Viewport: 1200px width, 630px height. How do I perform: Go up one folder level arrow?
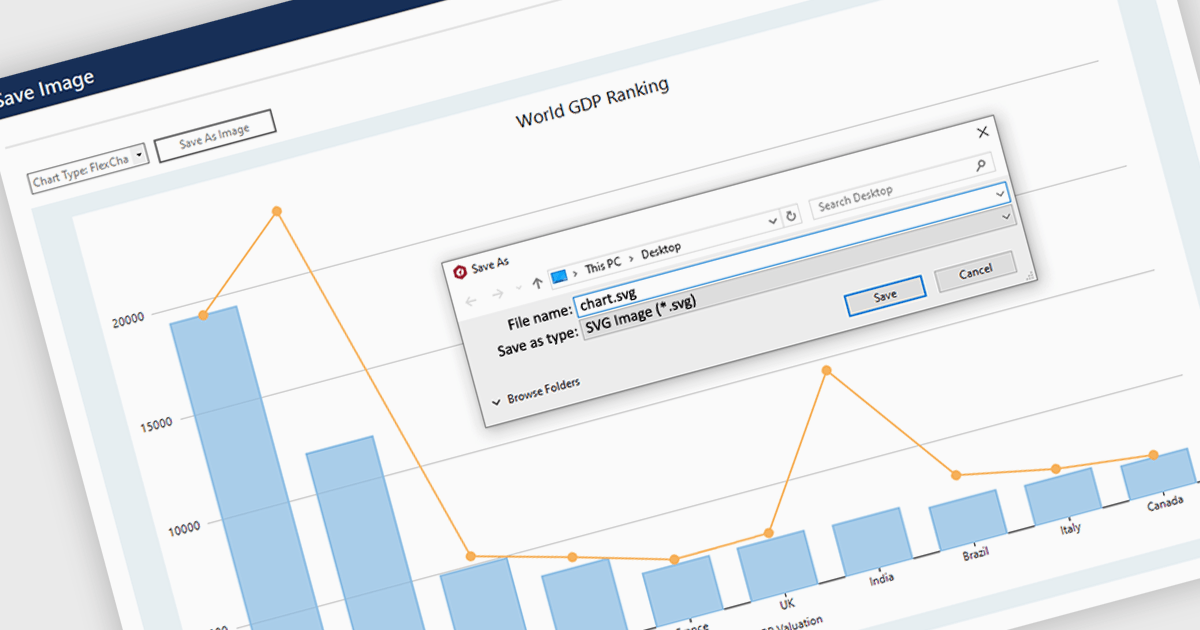tap(538, 284)
